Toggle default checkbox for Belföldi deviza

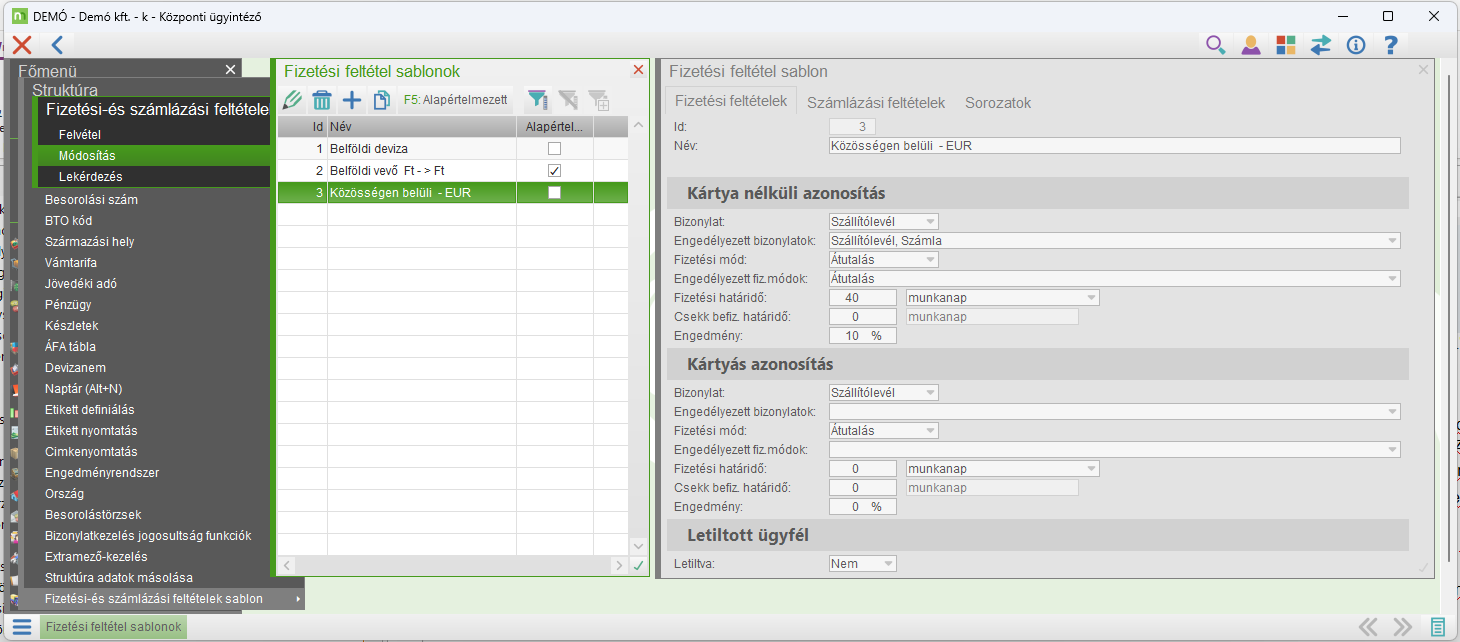(x=555, y=149)
